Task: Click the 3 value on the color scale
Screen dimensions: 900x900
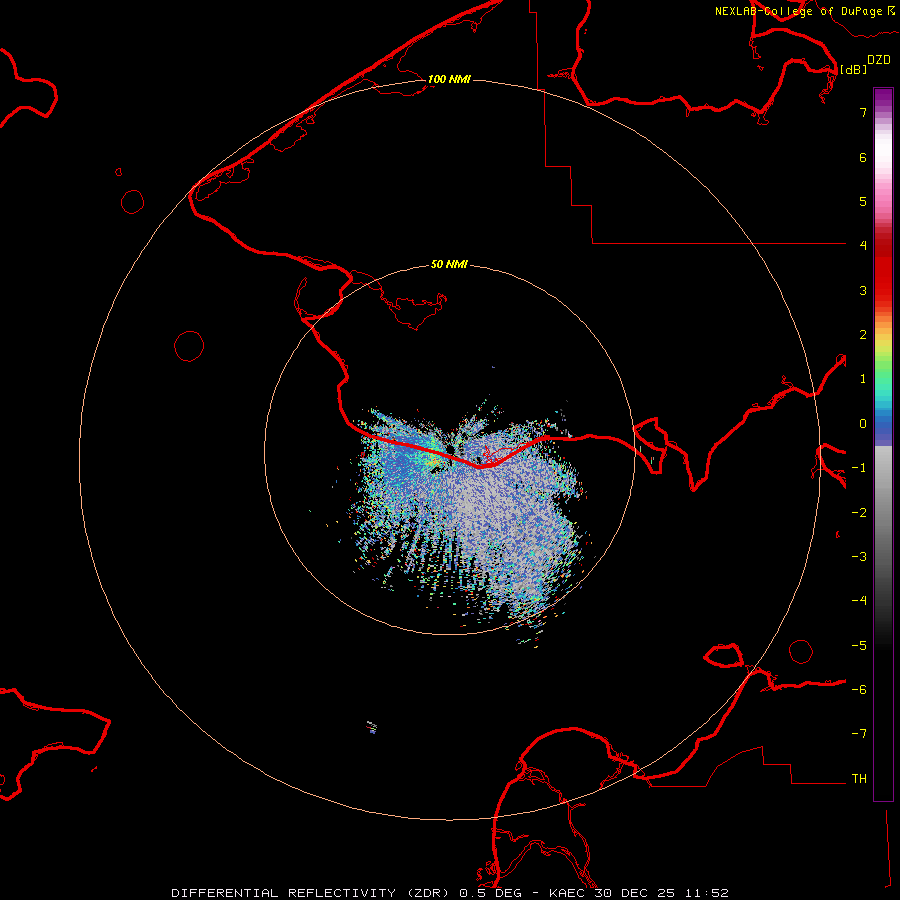Action: pos(863,290)
